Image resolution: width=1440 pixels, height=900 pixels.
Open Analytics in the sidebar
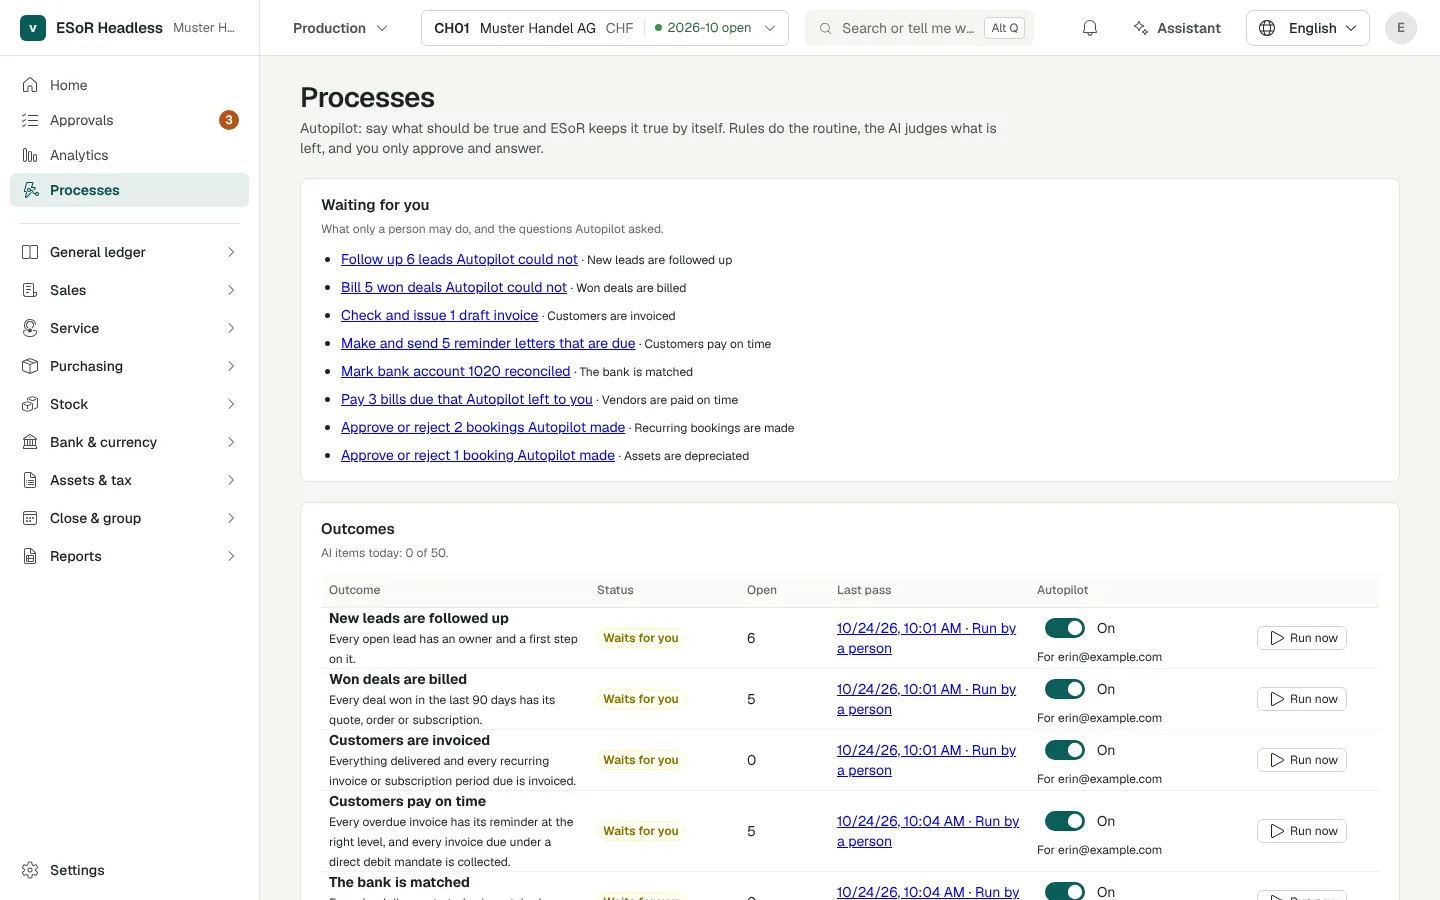(130, 155)
